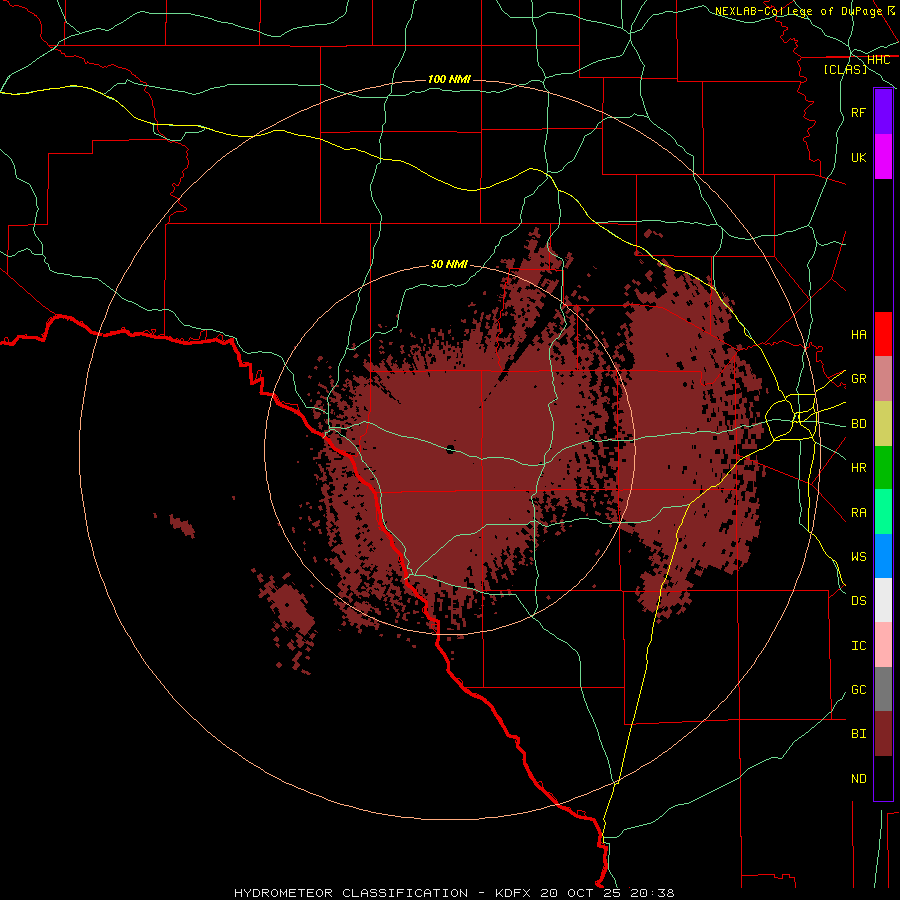Click the BD legend label
900x900 pixels.
[859, 424]
